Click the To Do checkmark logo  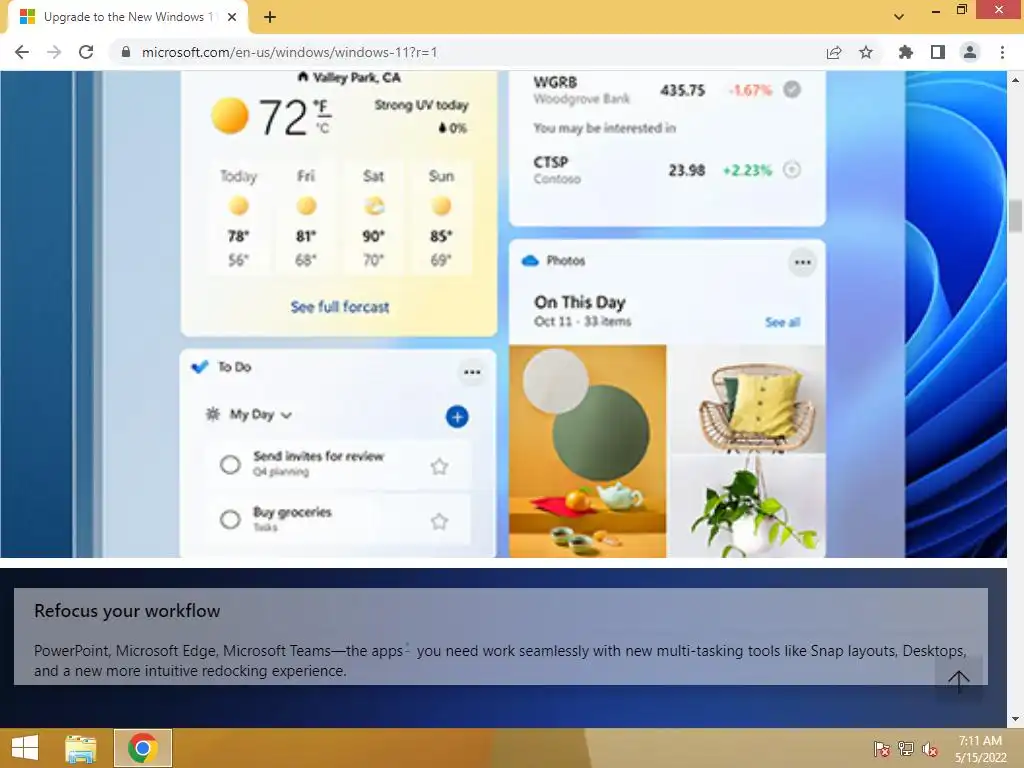tap(200, 366)
